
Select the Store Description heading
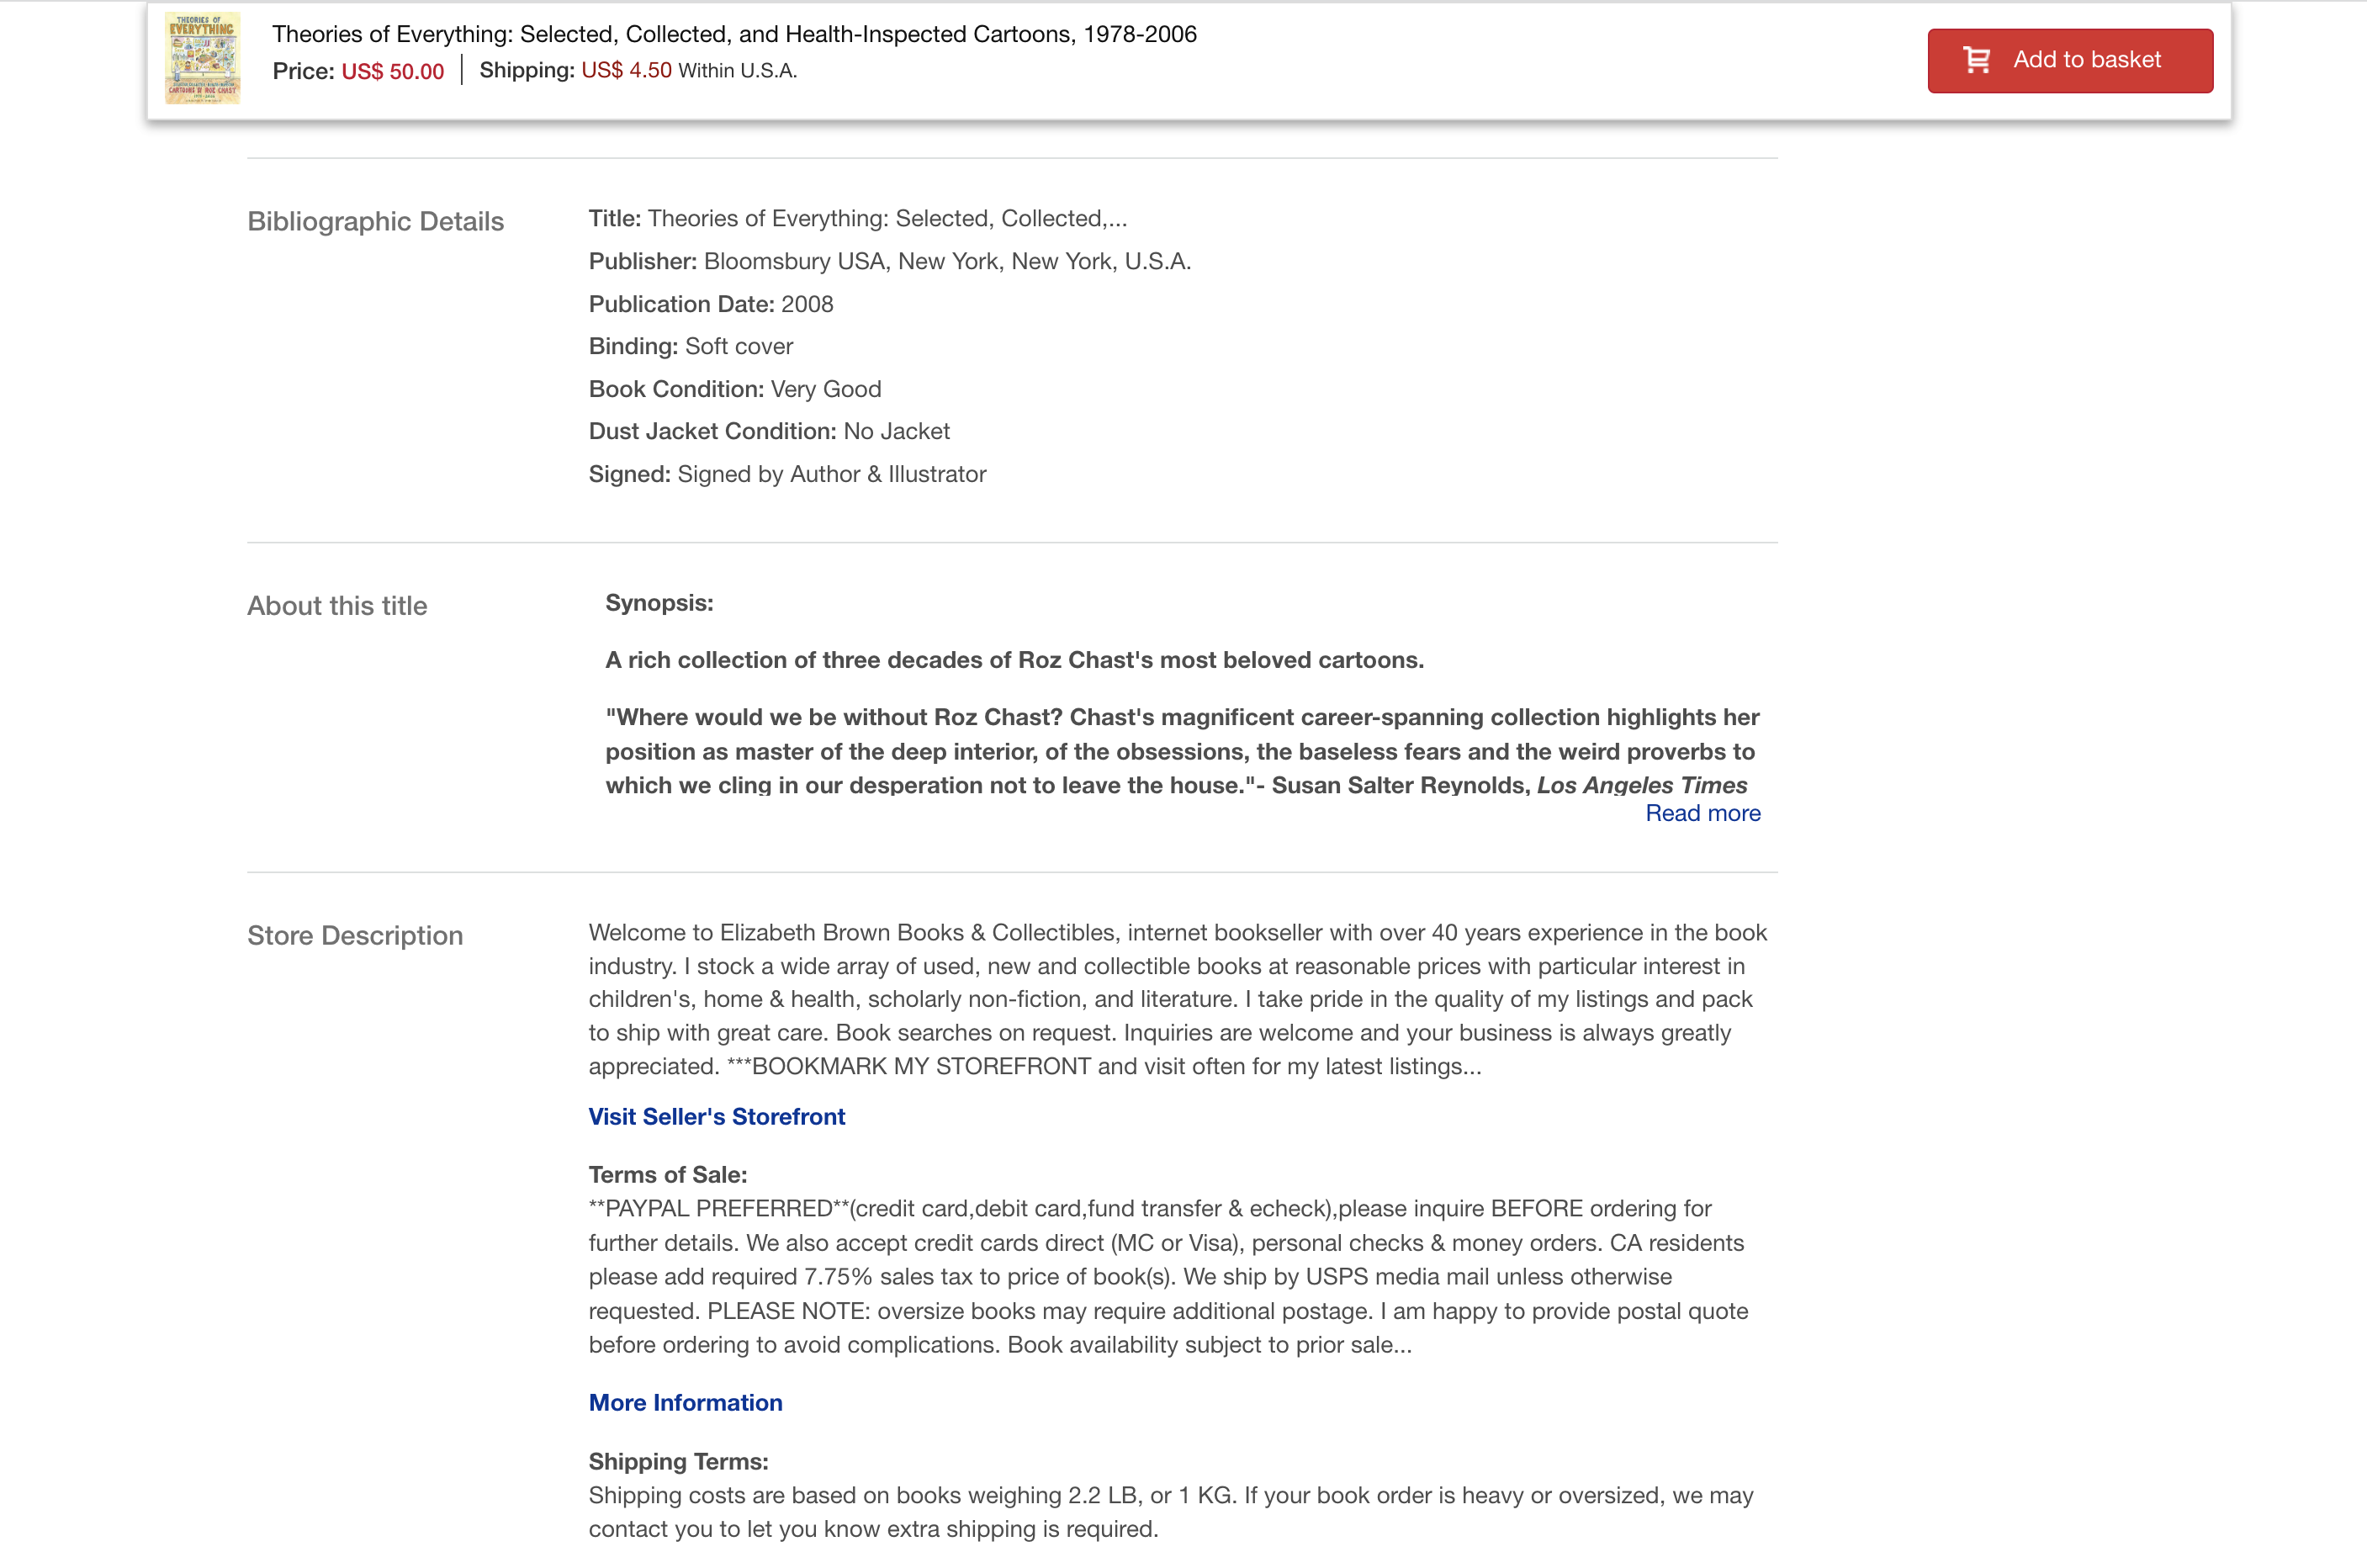(x=355, y=936)
